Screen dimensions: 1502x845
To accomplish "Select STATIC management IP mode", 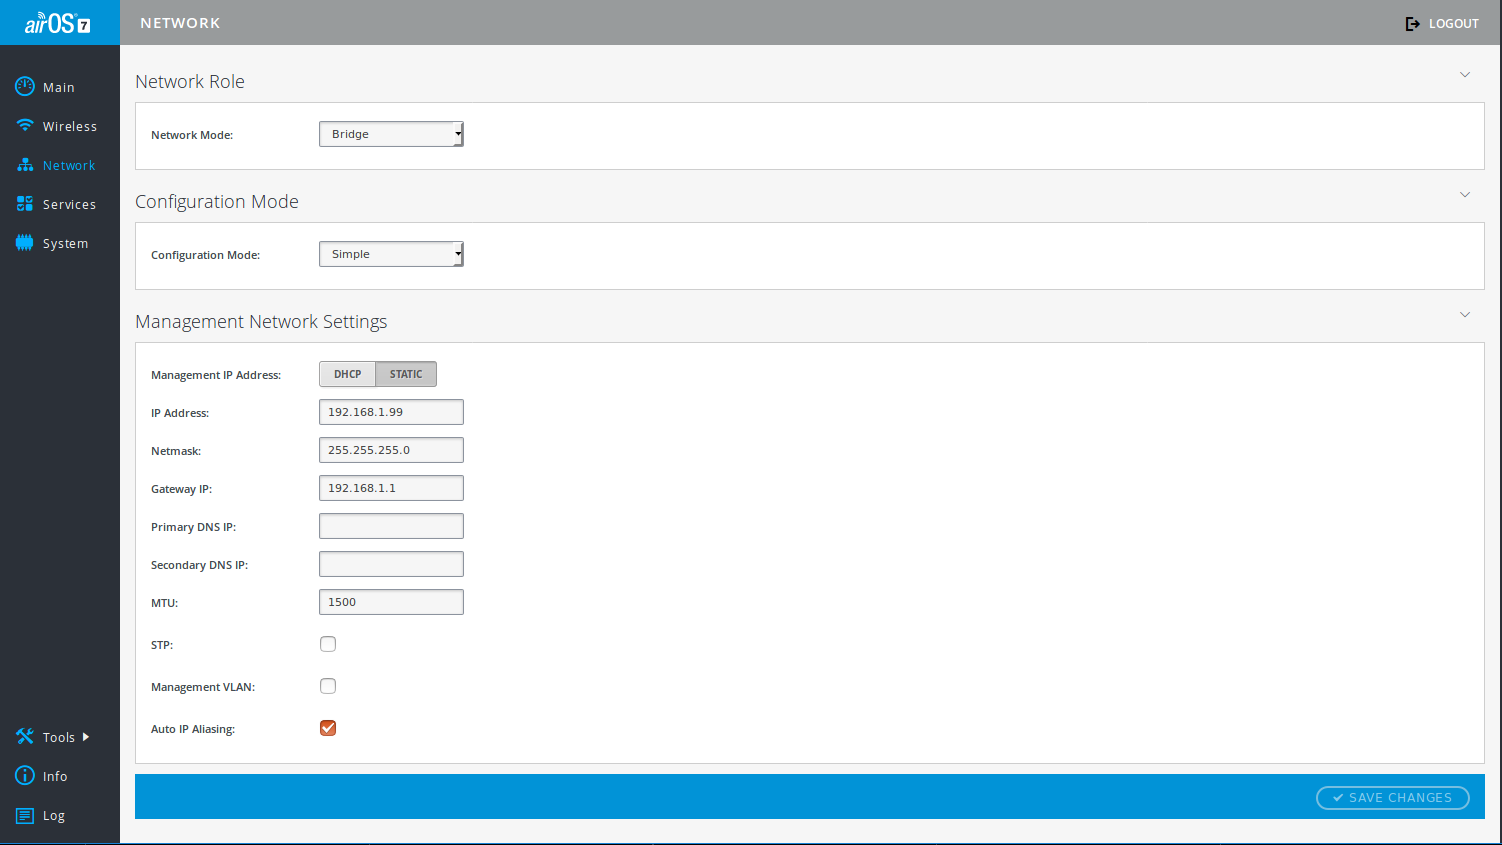I will tap(406, 374).
